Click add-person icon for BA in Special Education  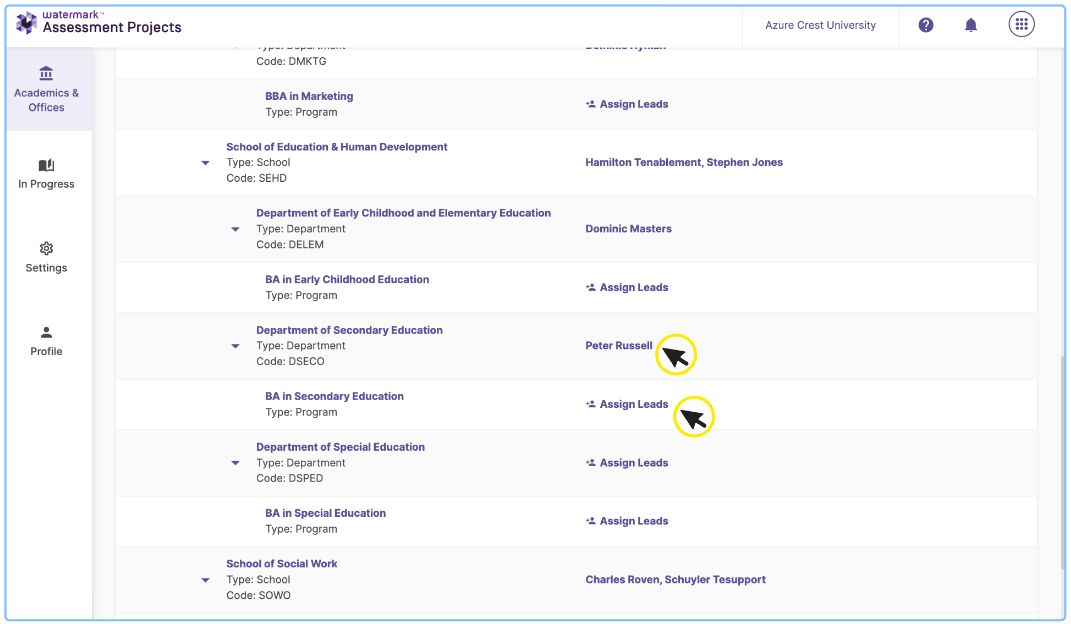pos(591,521)
